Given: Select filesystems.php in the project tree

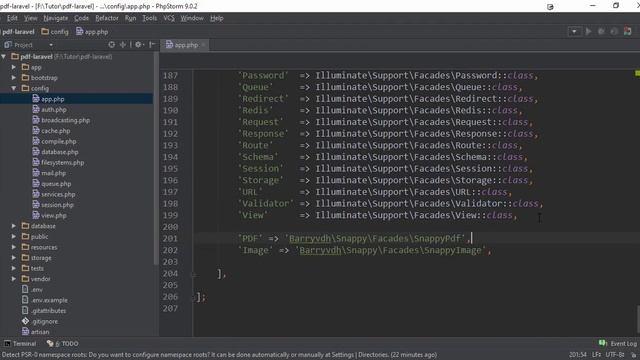Looking at the screenshot, I should tap(62, 162).
